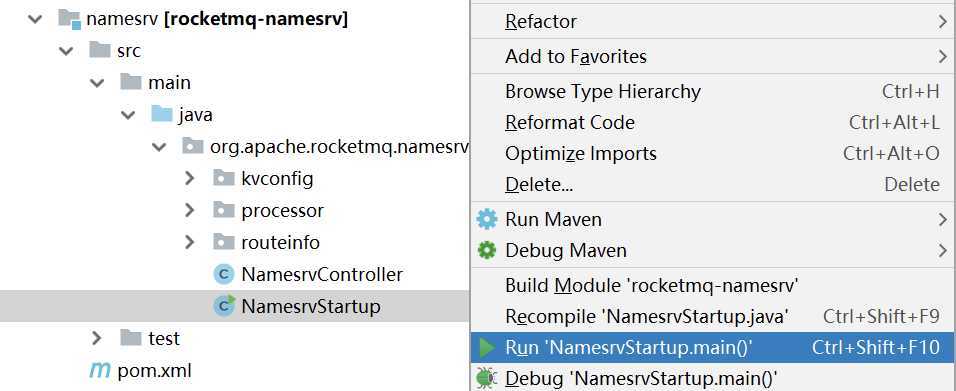Screen dimensions: 956x391
Task: Click the NamesrvController class icon
Action: (224, 274)
